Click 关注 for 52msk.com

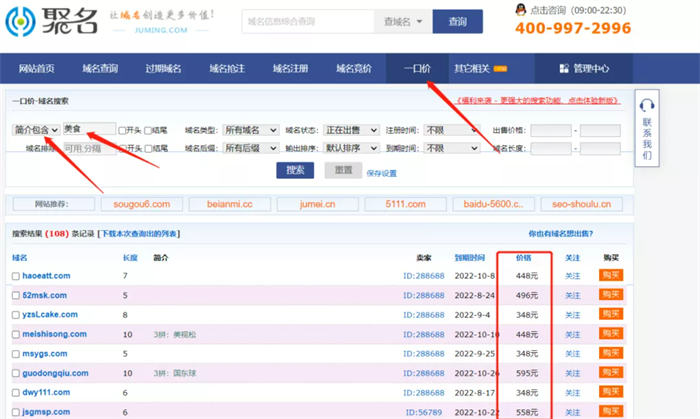573,295
